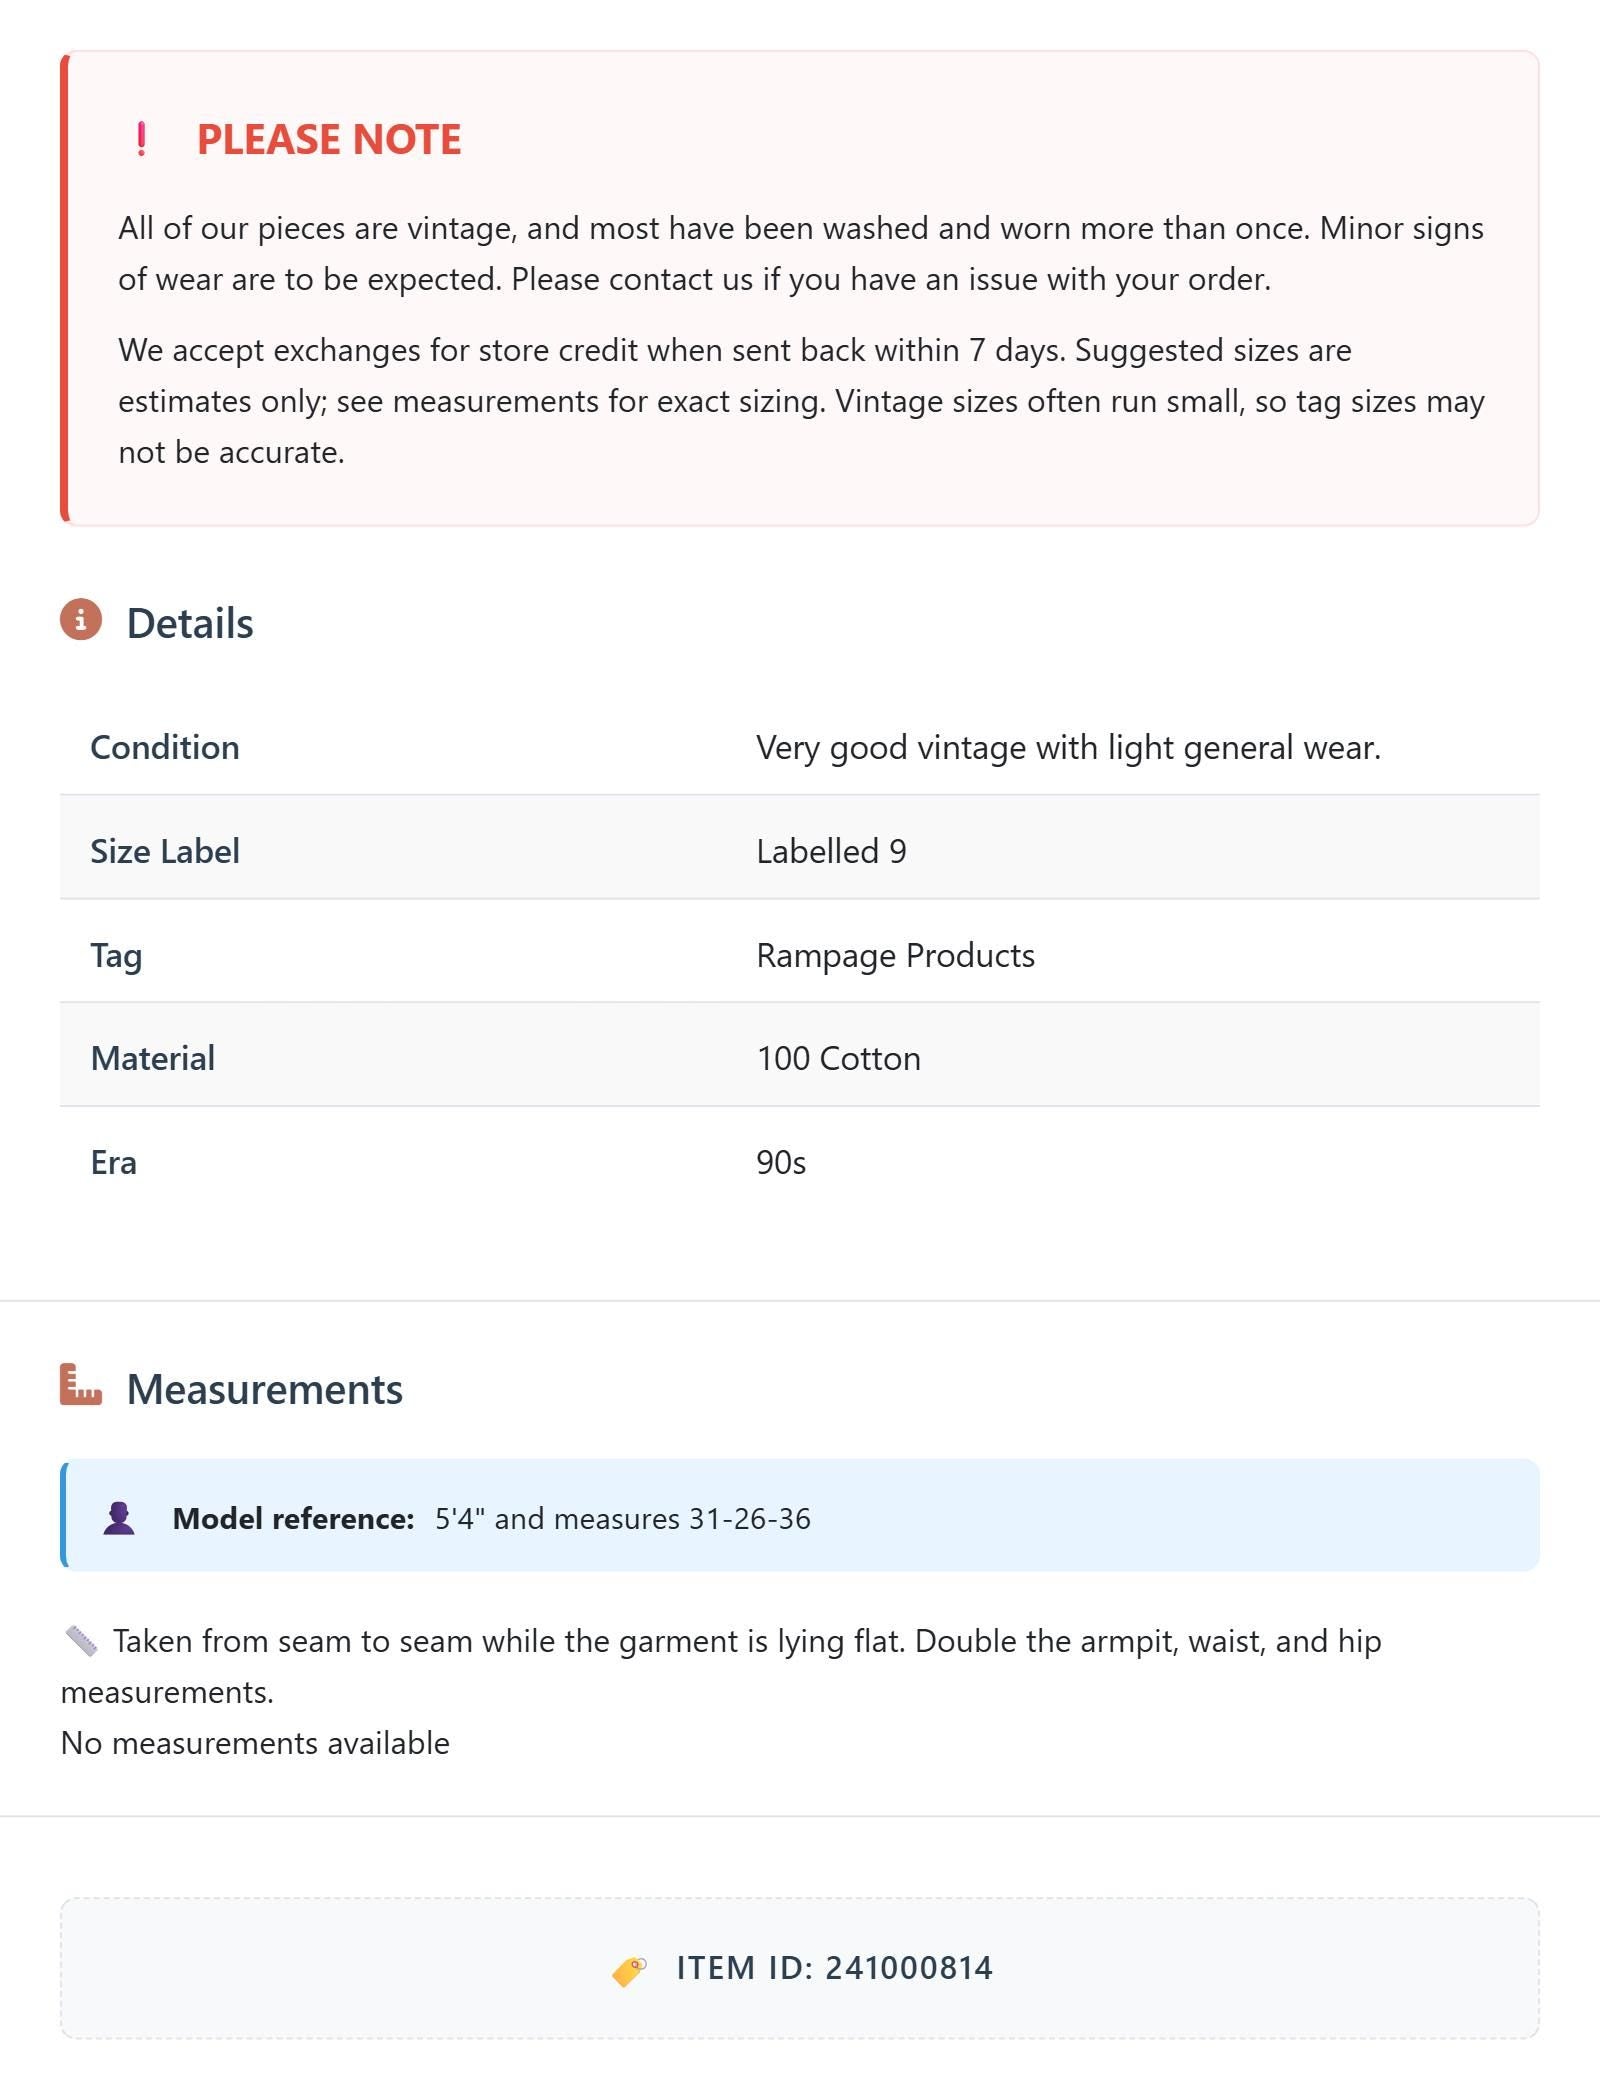The image size is (1600, 2090).
Task: Click the Details section heading
Action: click(190, 623)
